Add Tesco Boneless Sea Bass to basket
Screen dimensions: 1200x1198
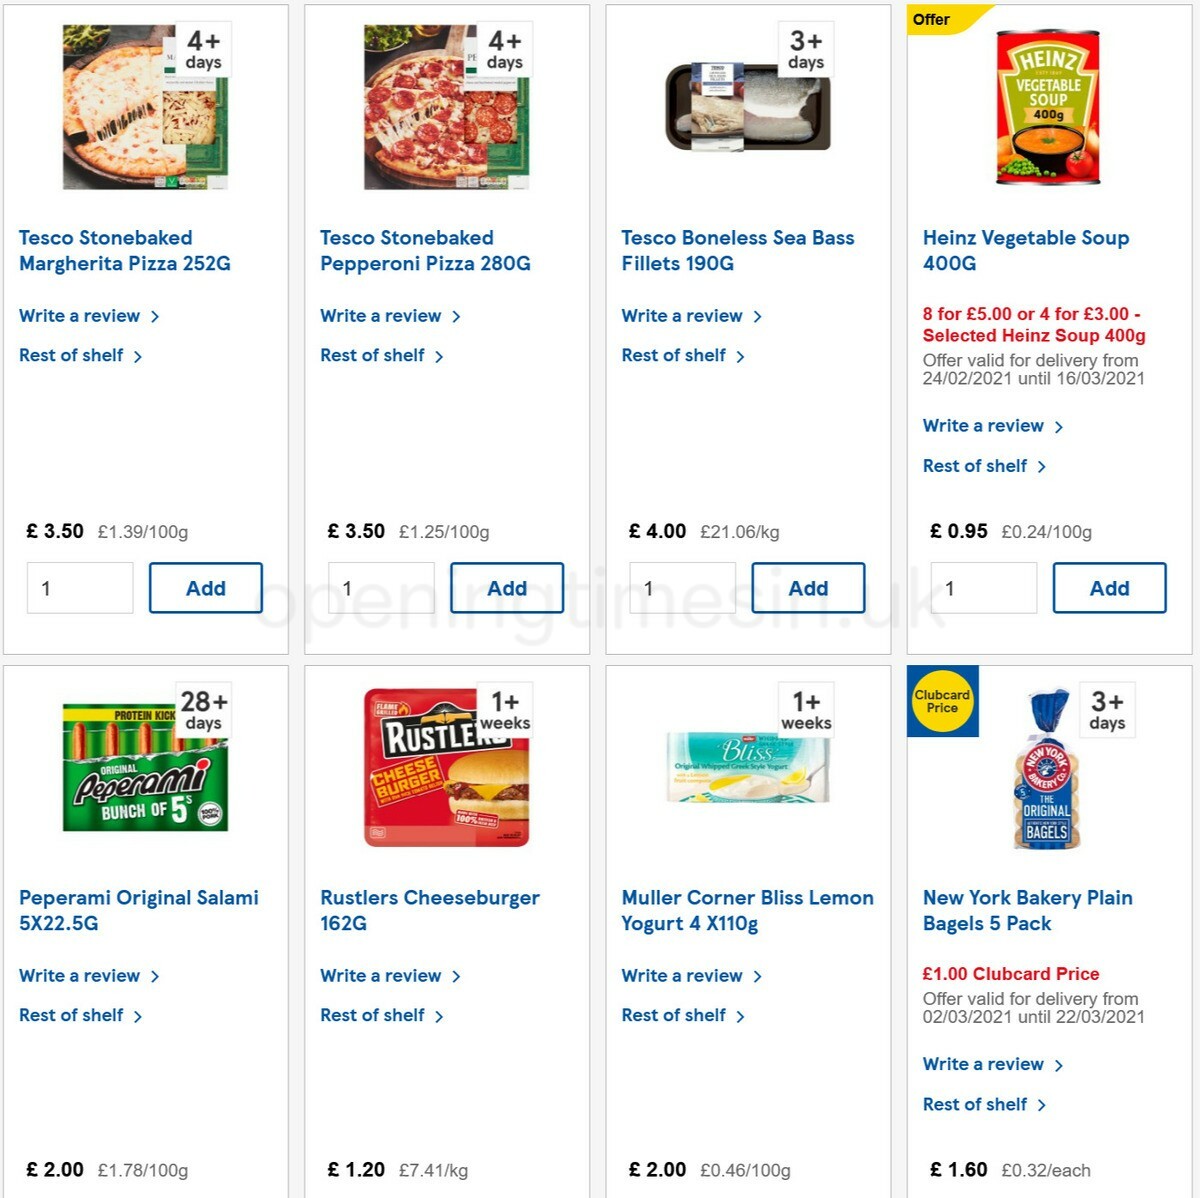[x=809, y=588]
